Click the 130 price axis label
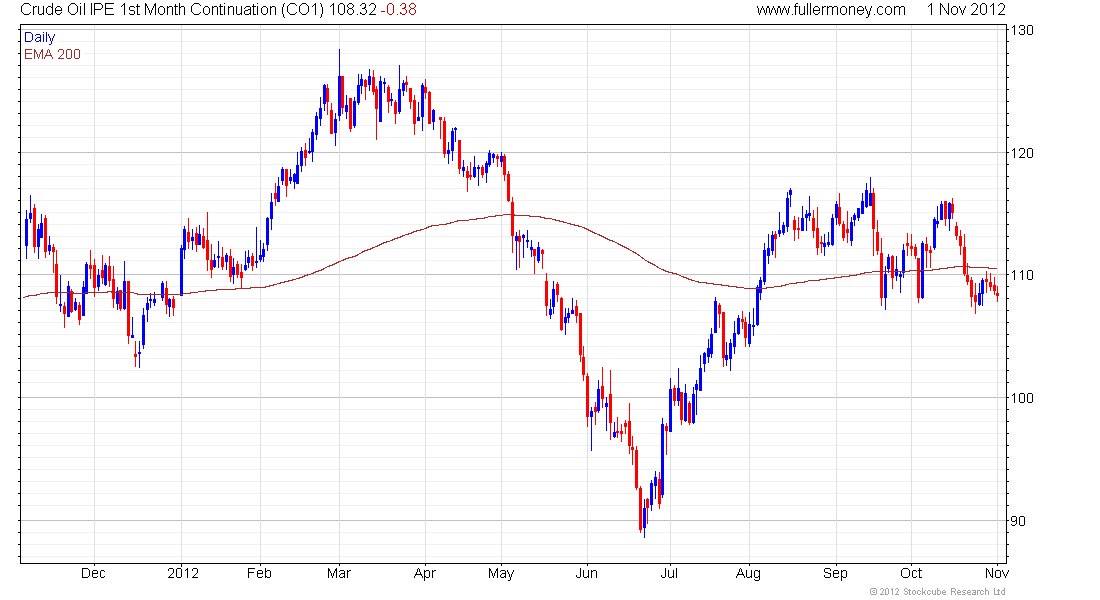Viewport: 1100px width, 600px height. click(x=1021, y=30)
